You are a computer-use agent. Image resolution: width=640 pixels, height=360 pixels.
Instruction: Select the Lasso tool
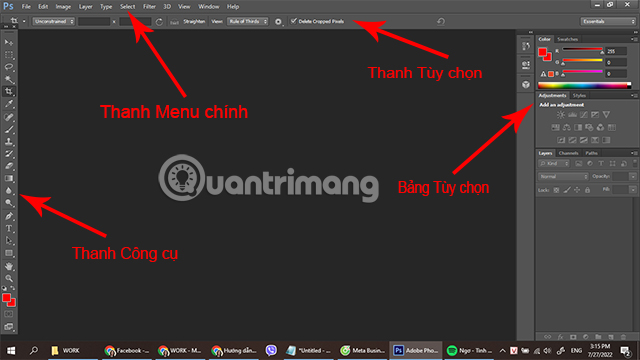point(9,67)
